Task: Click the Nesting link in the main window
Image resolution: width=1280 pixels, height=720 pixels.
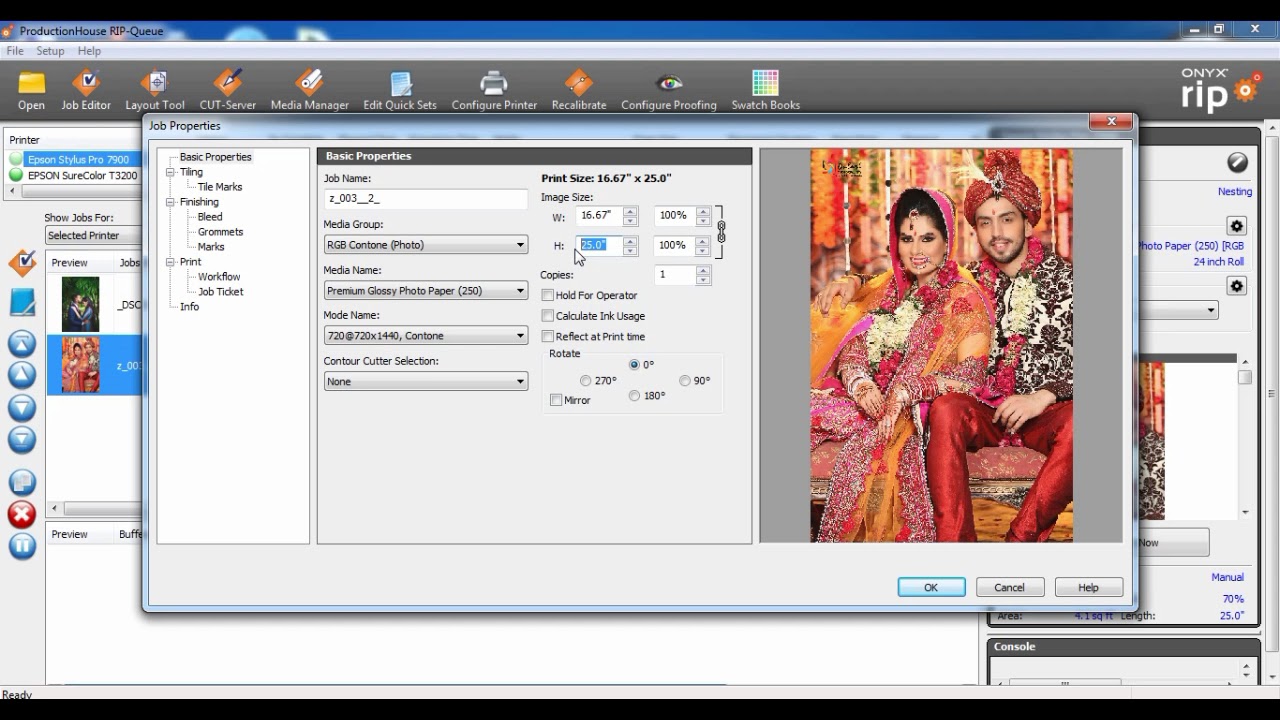Action: click(1235, 191)
